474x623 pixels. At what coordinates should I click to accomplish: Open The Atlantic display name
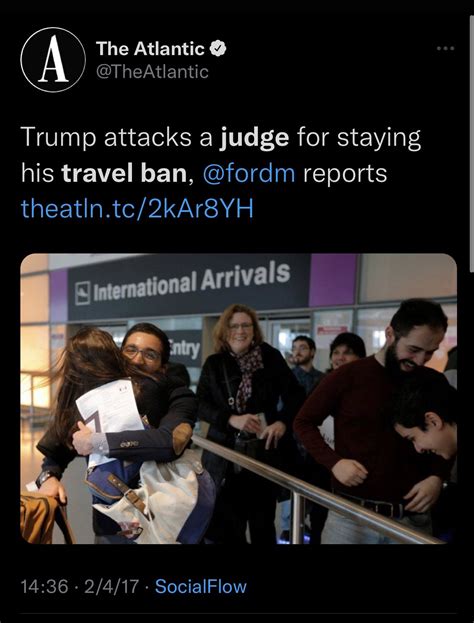[x=150, y=49]
